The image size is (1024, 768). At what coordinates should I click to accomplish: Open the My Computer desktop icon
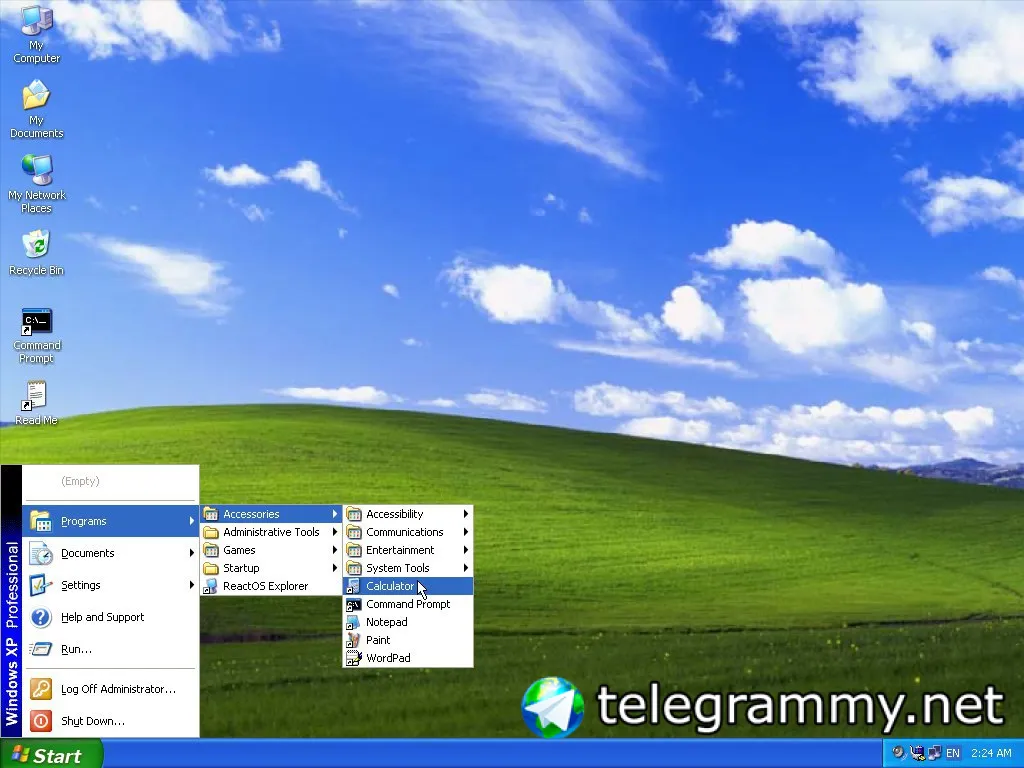click(37, 33)
